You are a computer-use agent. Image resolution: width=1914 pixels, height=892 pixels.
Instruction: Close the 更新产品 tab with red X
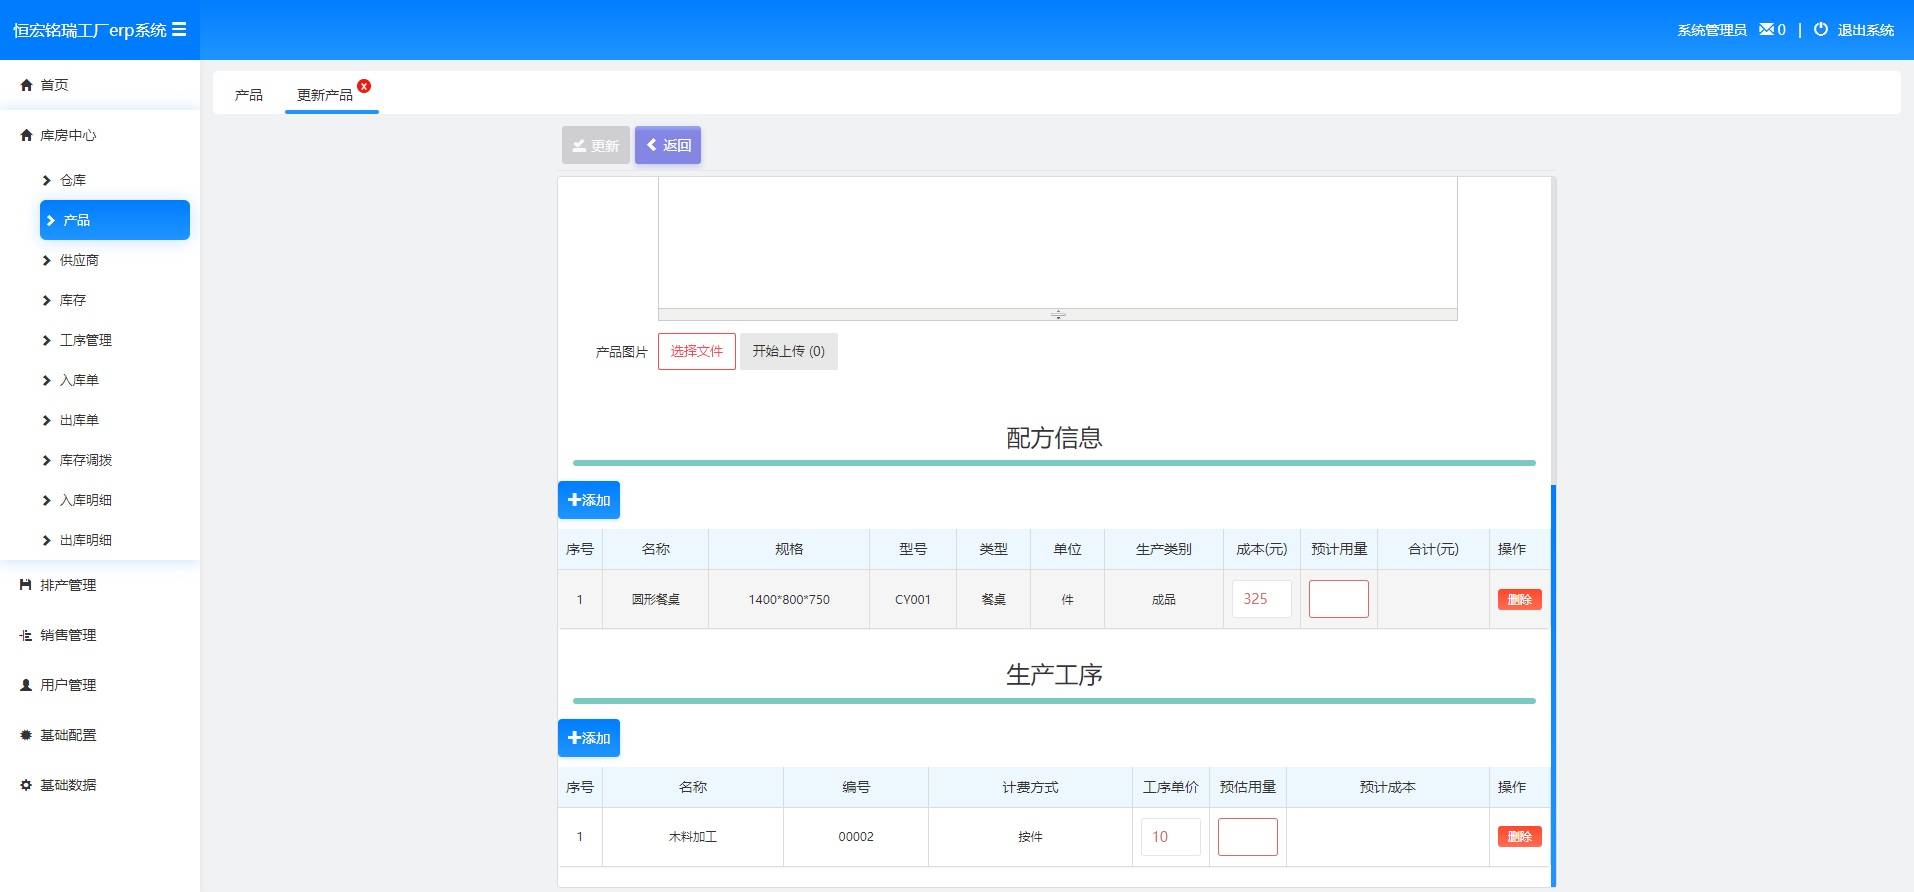tap(364, 86)
